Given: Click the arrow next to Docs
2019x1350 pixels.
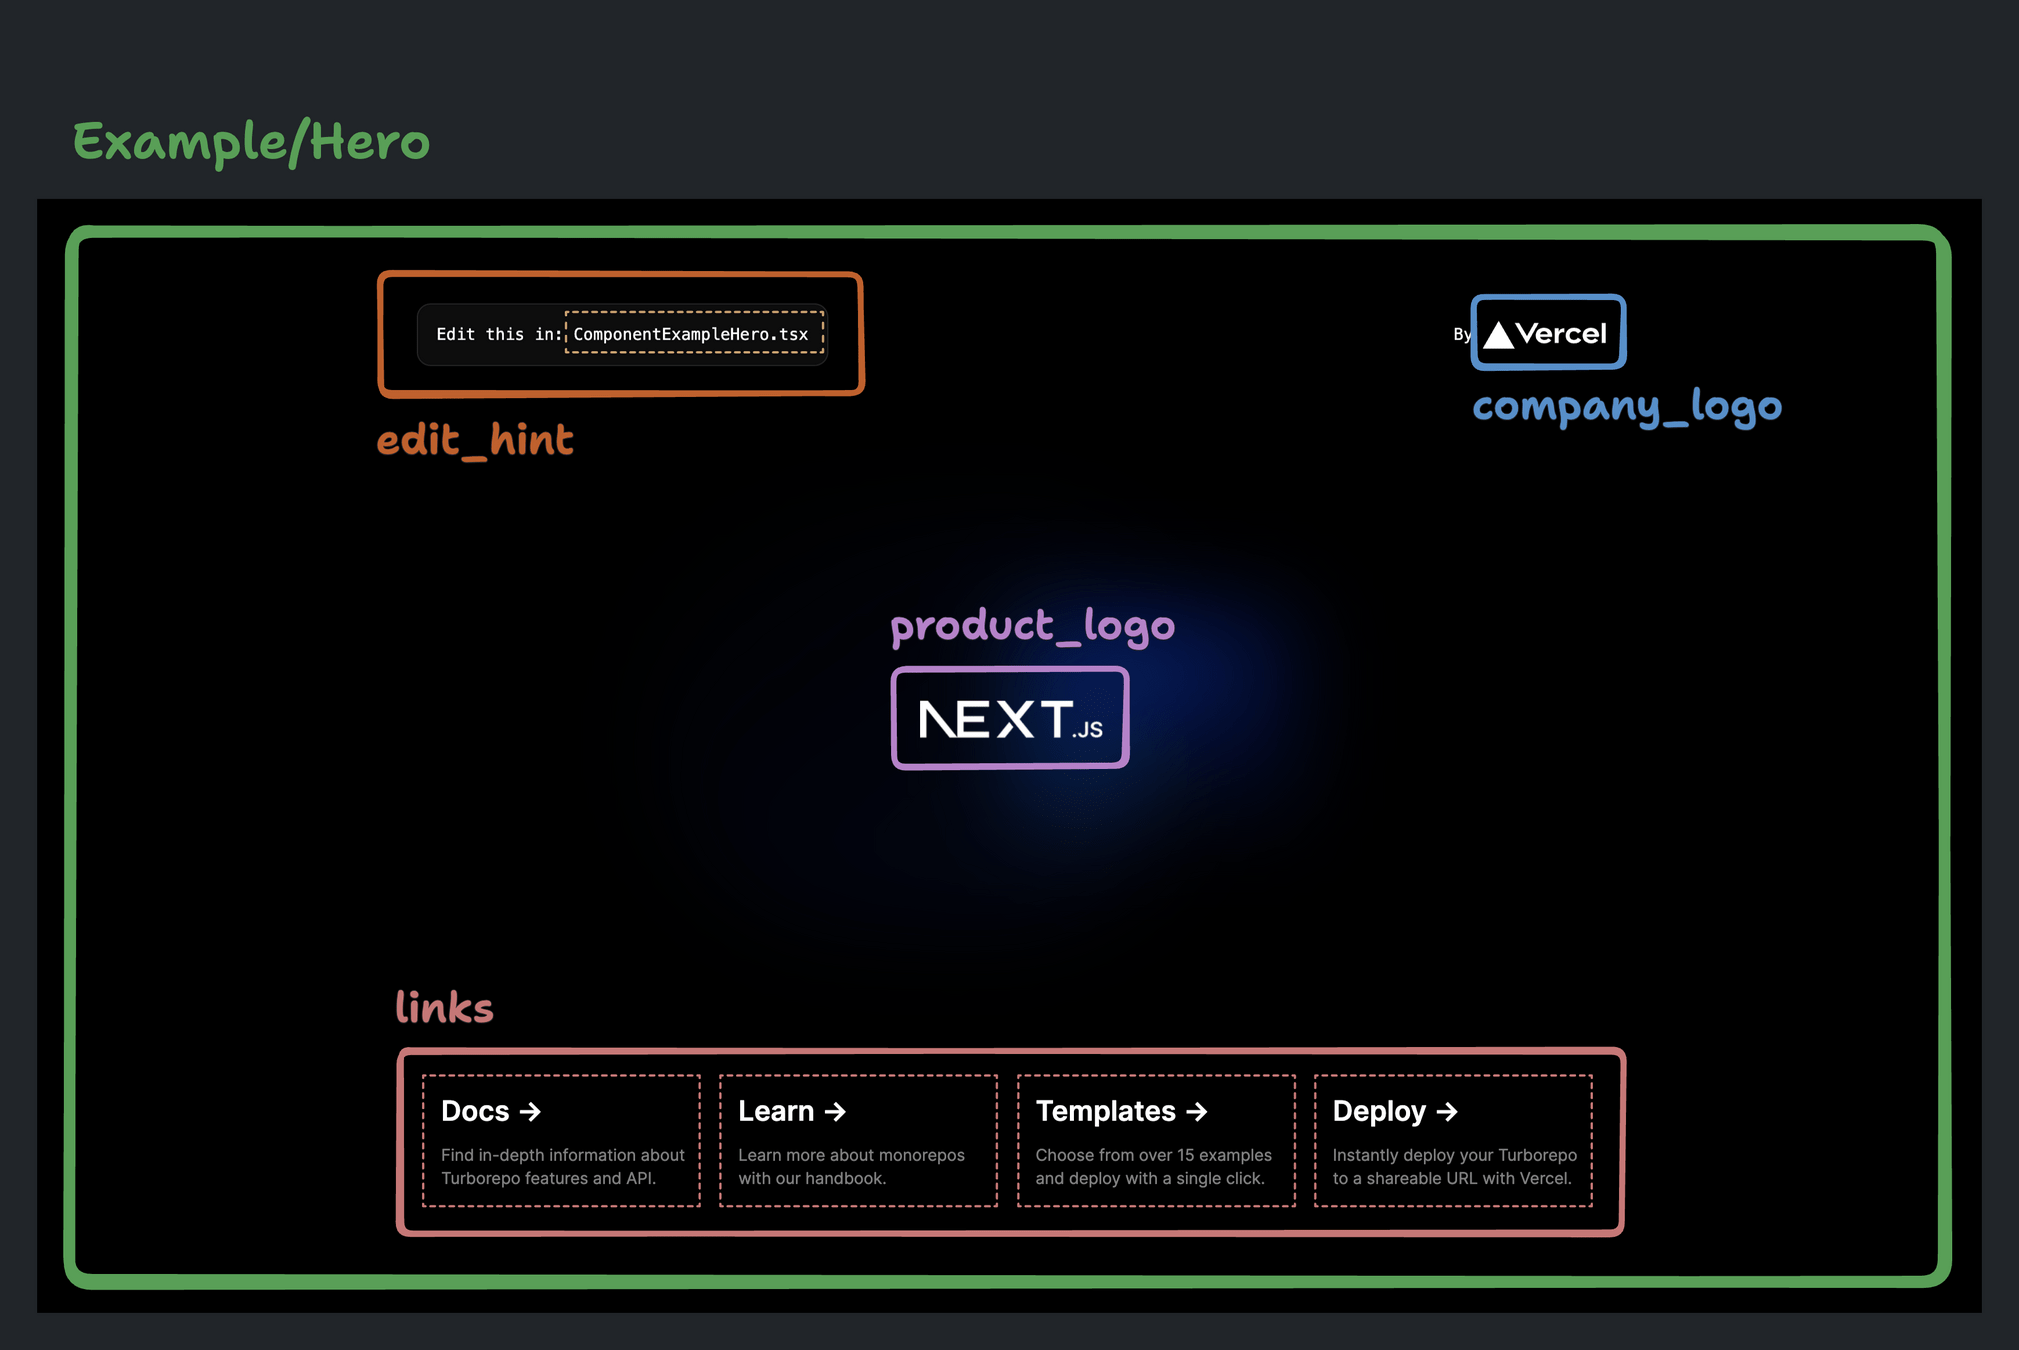Looking at the screenshot, I should [531, 1111].
